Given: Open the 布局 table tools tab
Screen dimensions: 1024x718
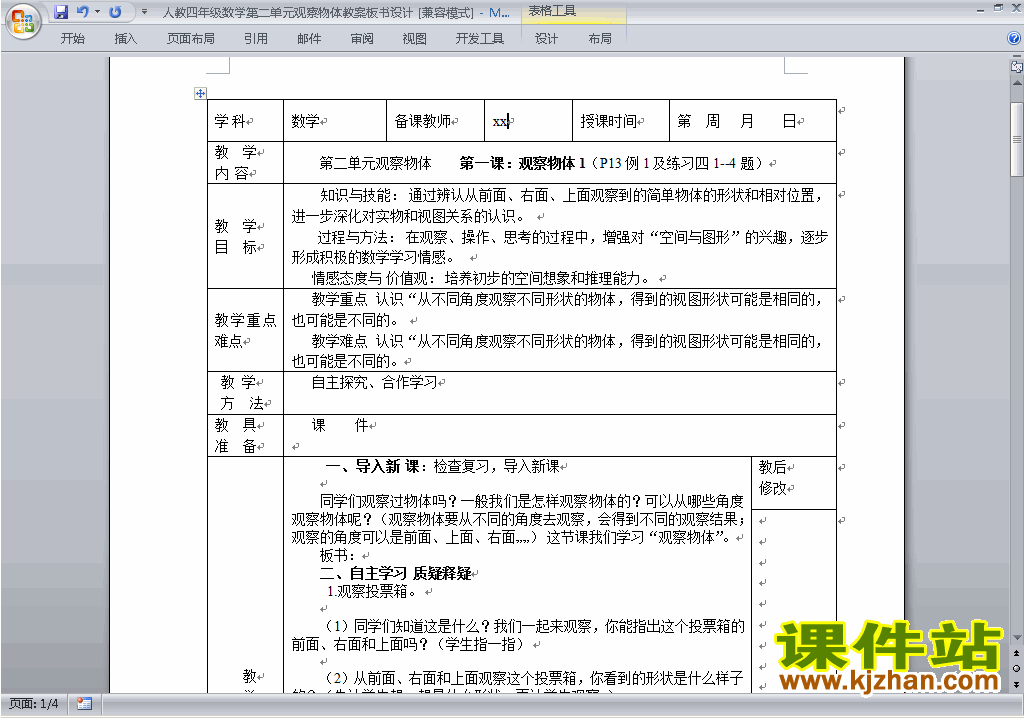Looking at the screenshot, I should 600,39.
